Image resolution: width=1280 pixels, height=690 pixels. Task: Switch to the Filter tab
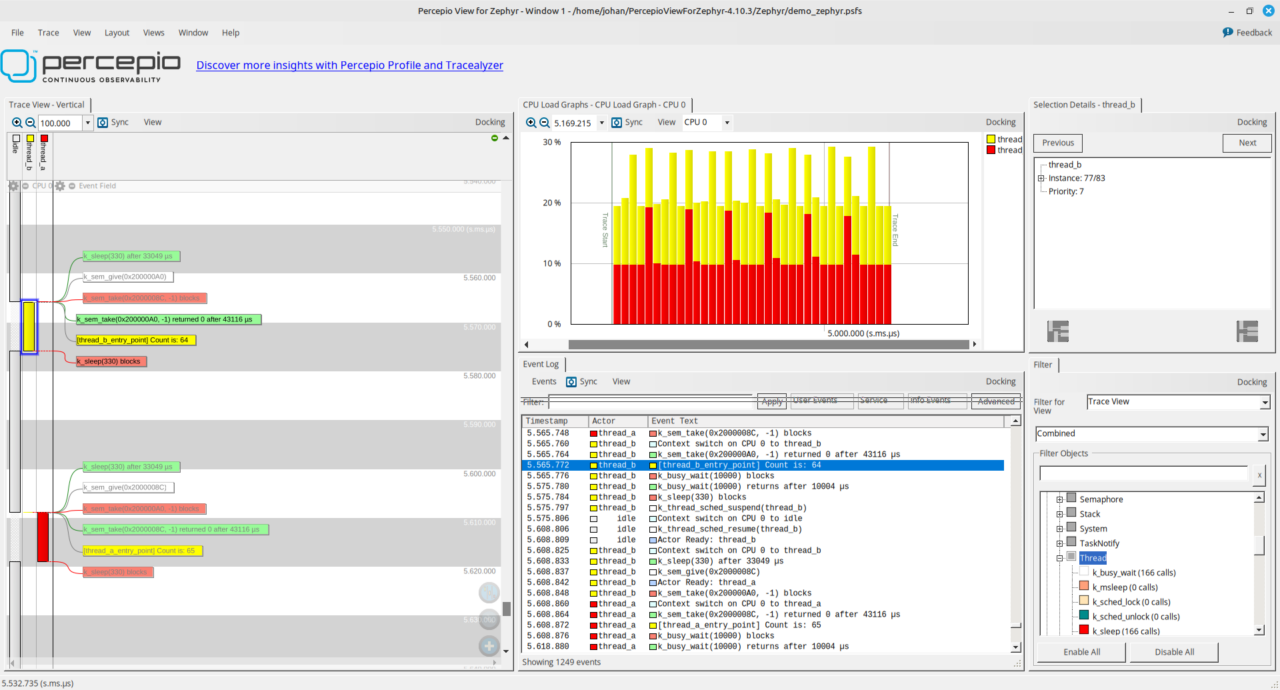pyautogui.click(x=1043, y=364)
